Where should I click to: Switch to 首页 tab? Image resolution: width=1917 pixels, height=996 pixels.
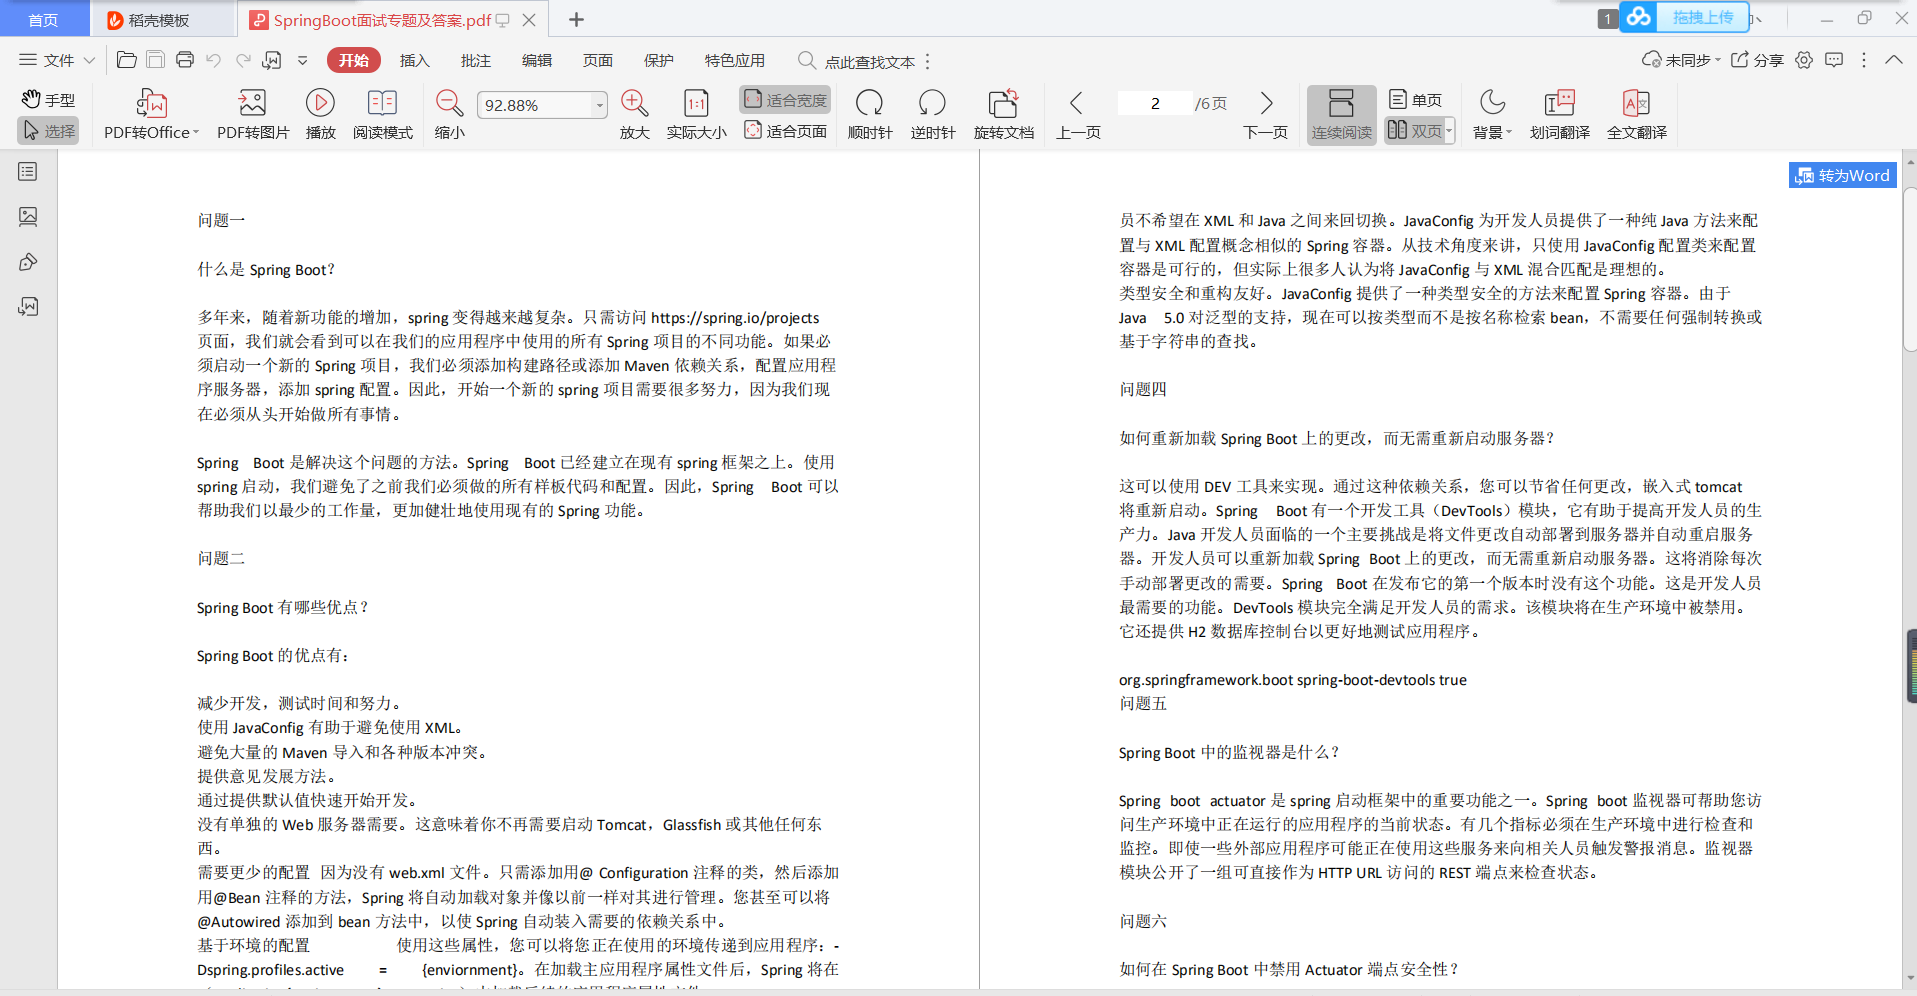click(x=44, y=19)
